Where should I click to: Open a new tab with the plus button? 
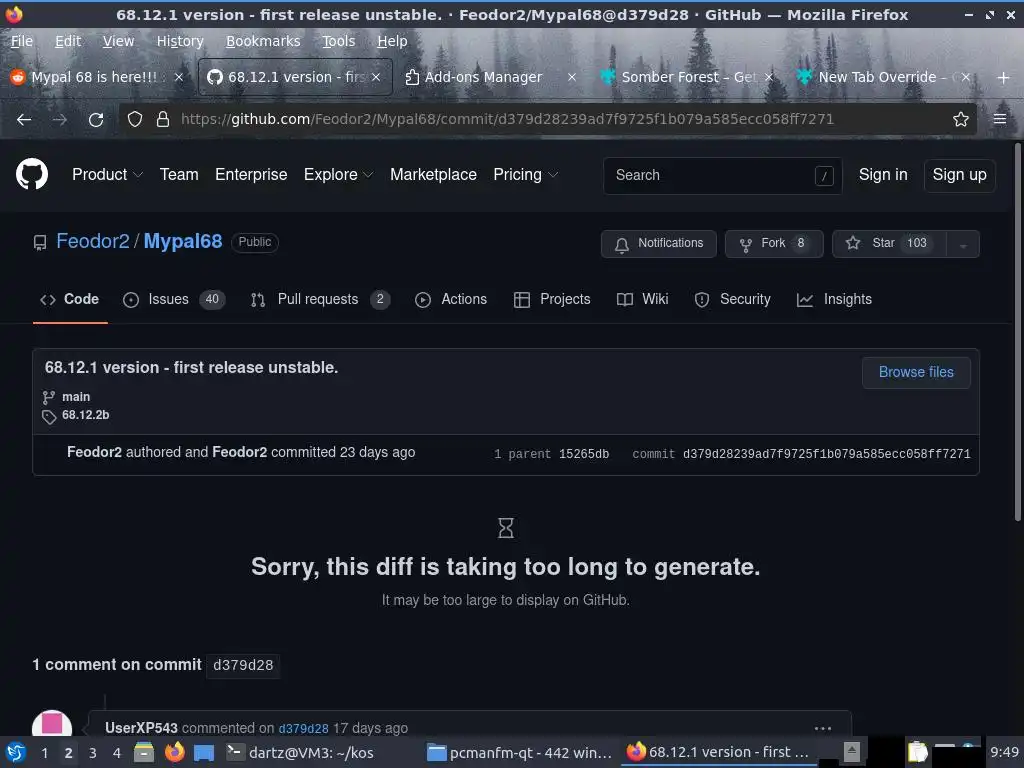(x=1004, y=78)
